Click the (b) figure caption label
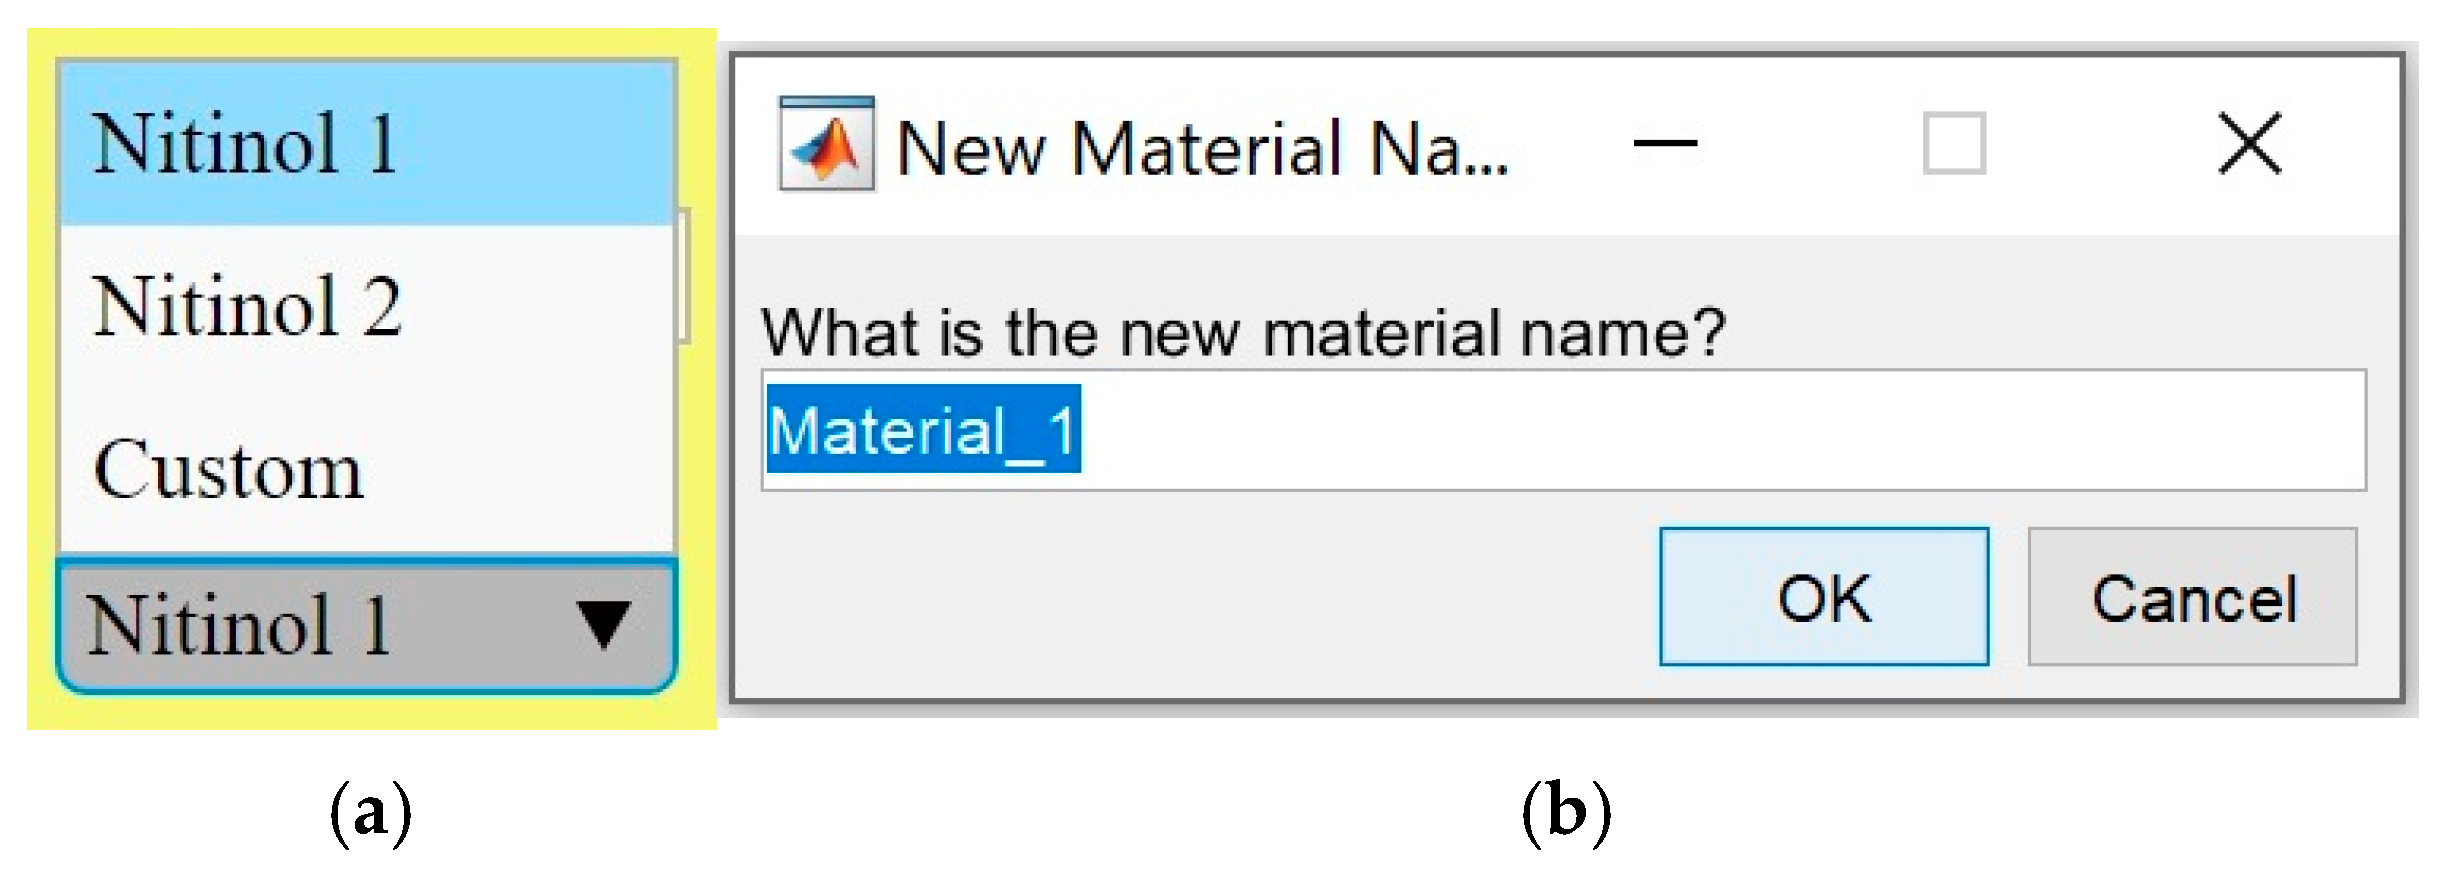This screenshot has height=869, width=2443. (1566, 810)
